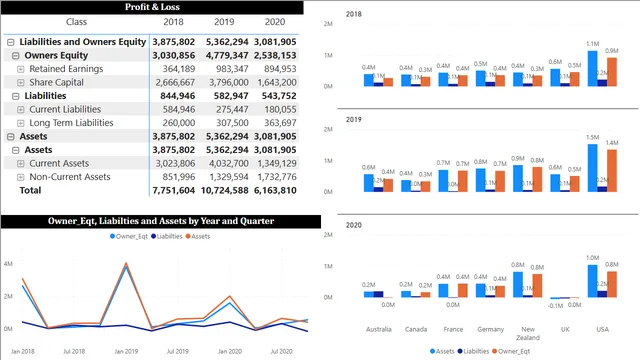
Task: Click the France axis label
Action: point(453,329)
